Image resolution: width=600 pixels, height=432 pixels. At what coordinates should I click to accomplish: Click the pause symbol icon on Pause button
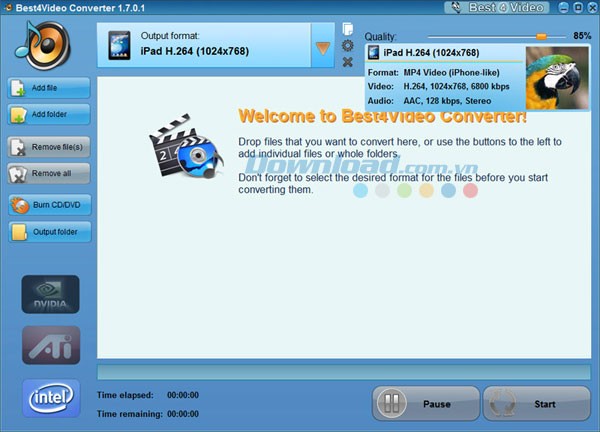pyautogui.click(x=391, y=403)
